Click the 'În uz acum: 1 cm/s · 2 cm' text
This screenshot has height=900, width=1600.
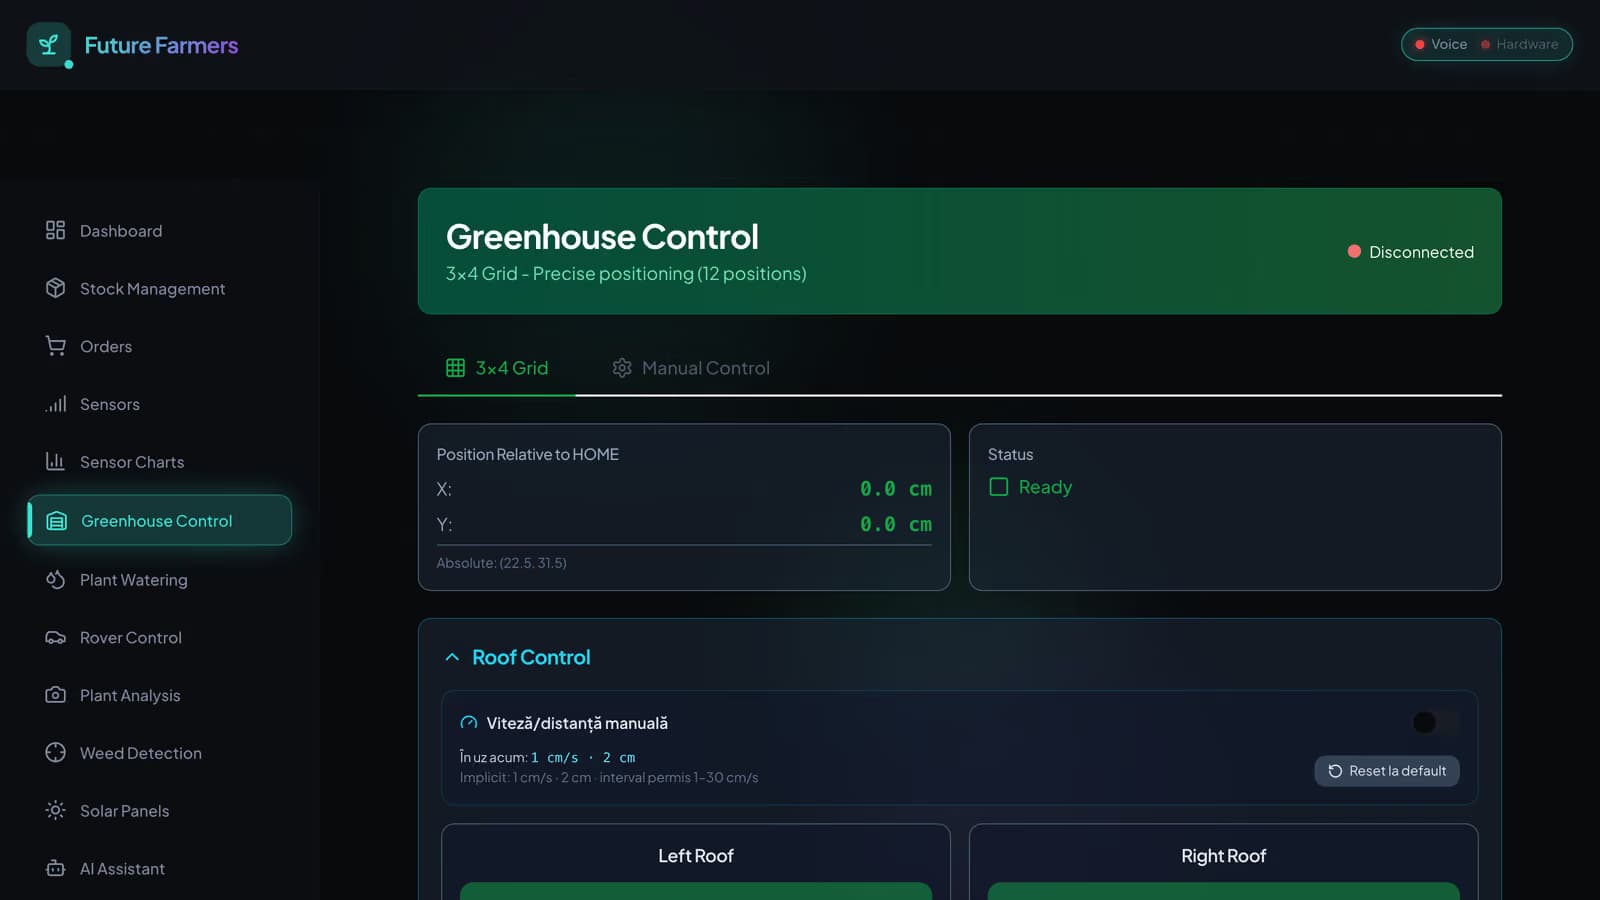[x=547, y=757]
